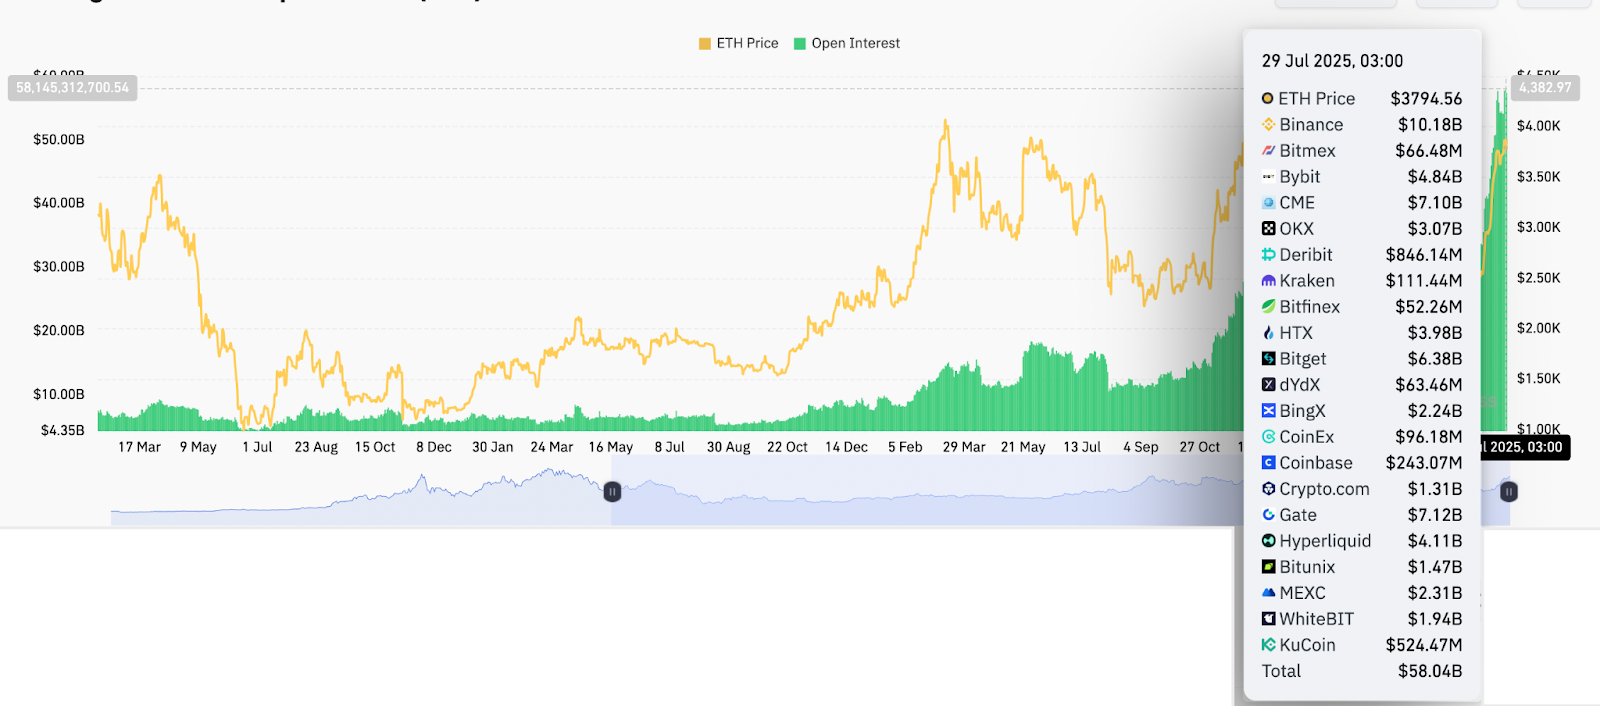Viewport: 1600px width, 706px height.
Task: Click the yellow ETH Price legend swatch
Action: coord(705,44)
